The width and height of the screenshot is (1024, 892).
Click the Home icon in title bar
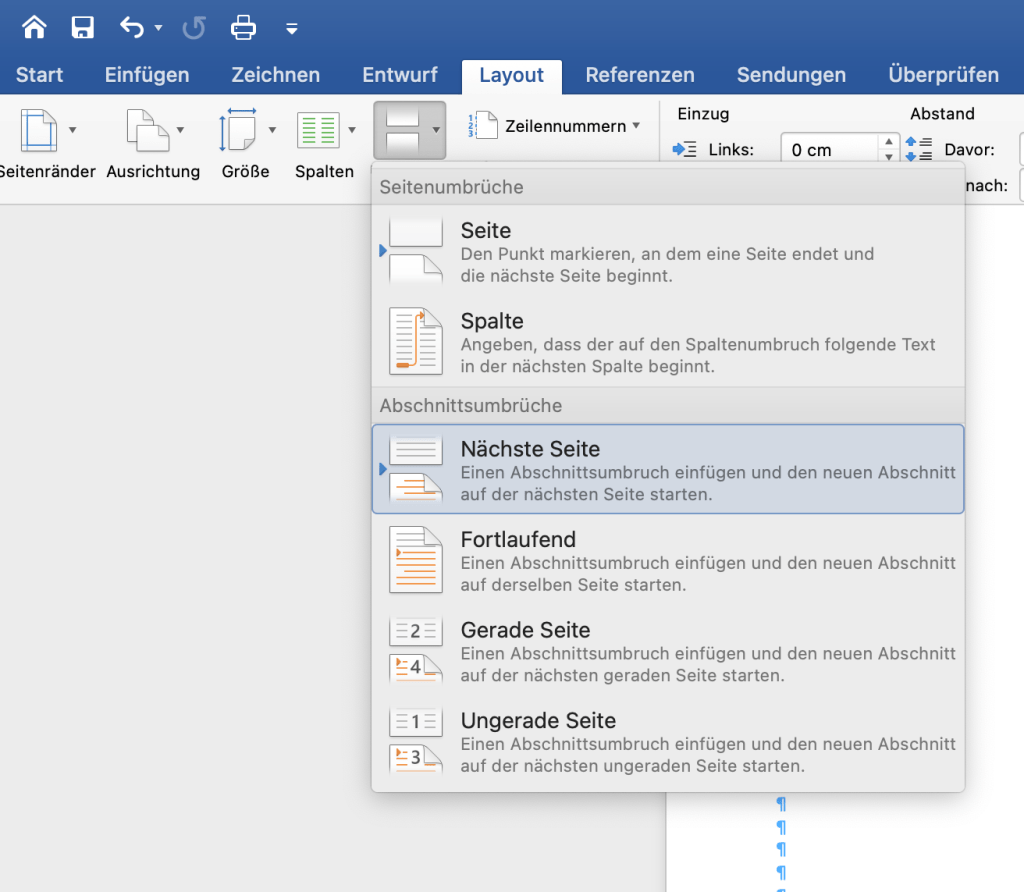click(x=34, y=27)
